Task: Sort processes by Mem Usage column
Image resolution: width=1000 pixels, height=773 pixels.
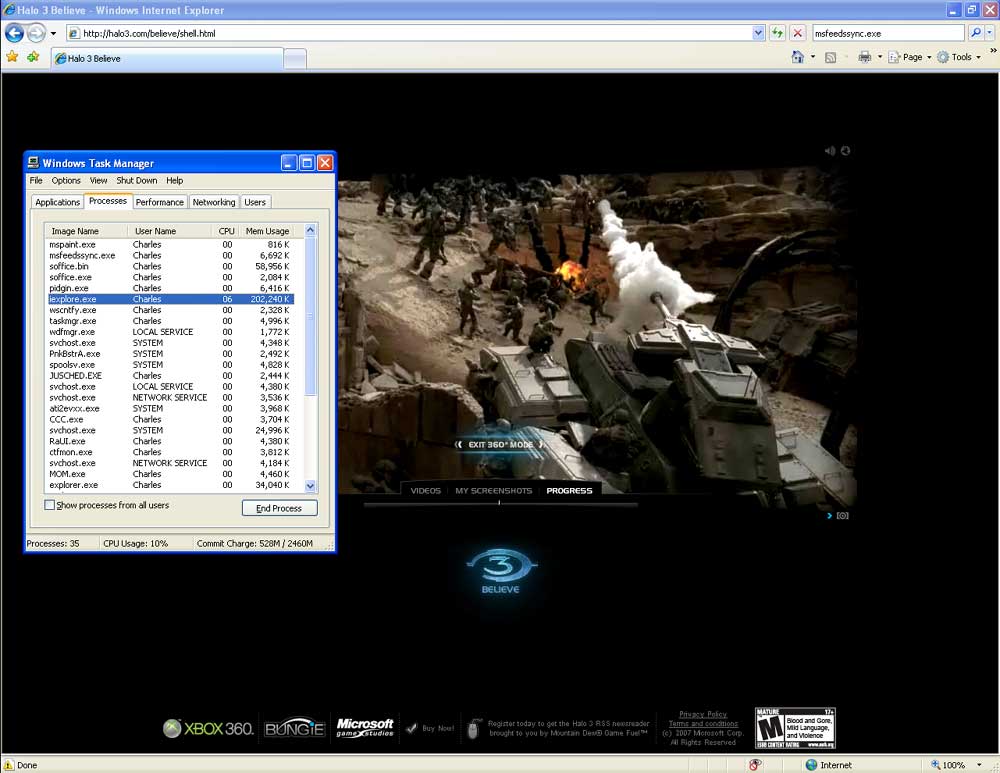Action: [267, 231]
